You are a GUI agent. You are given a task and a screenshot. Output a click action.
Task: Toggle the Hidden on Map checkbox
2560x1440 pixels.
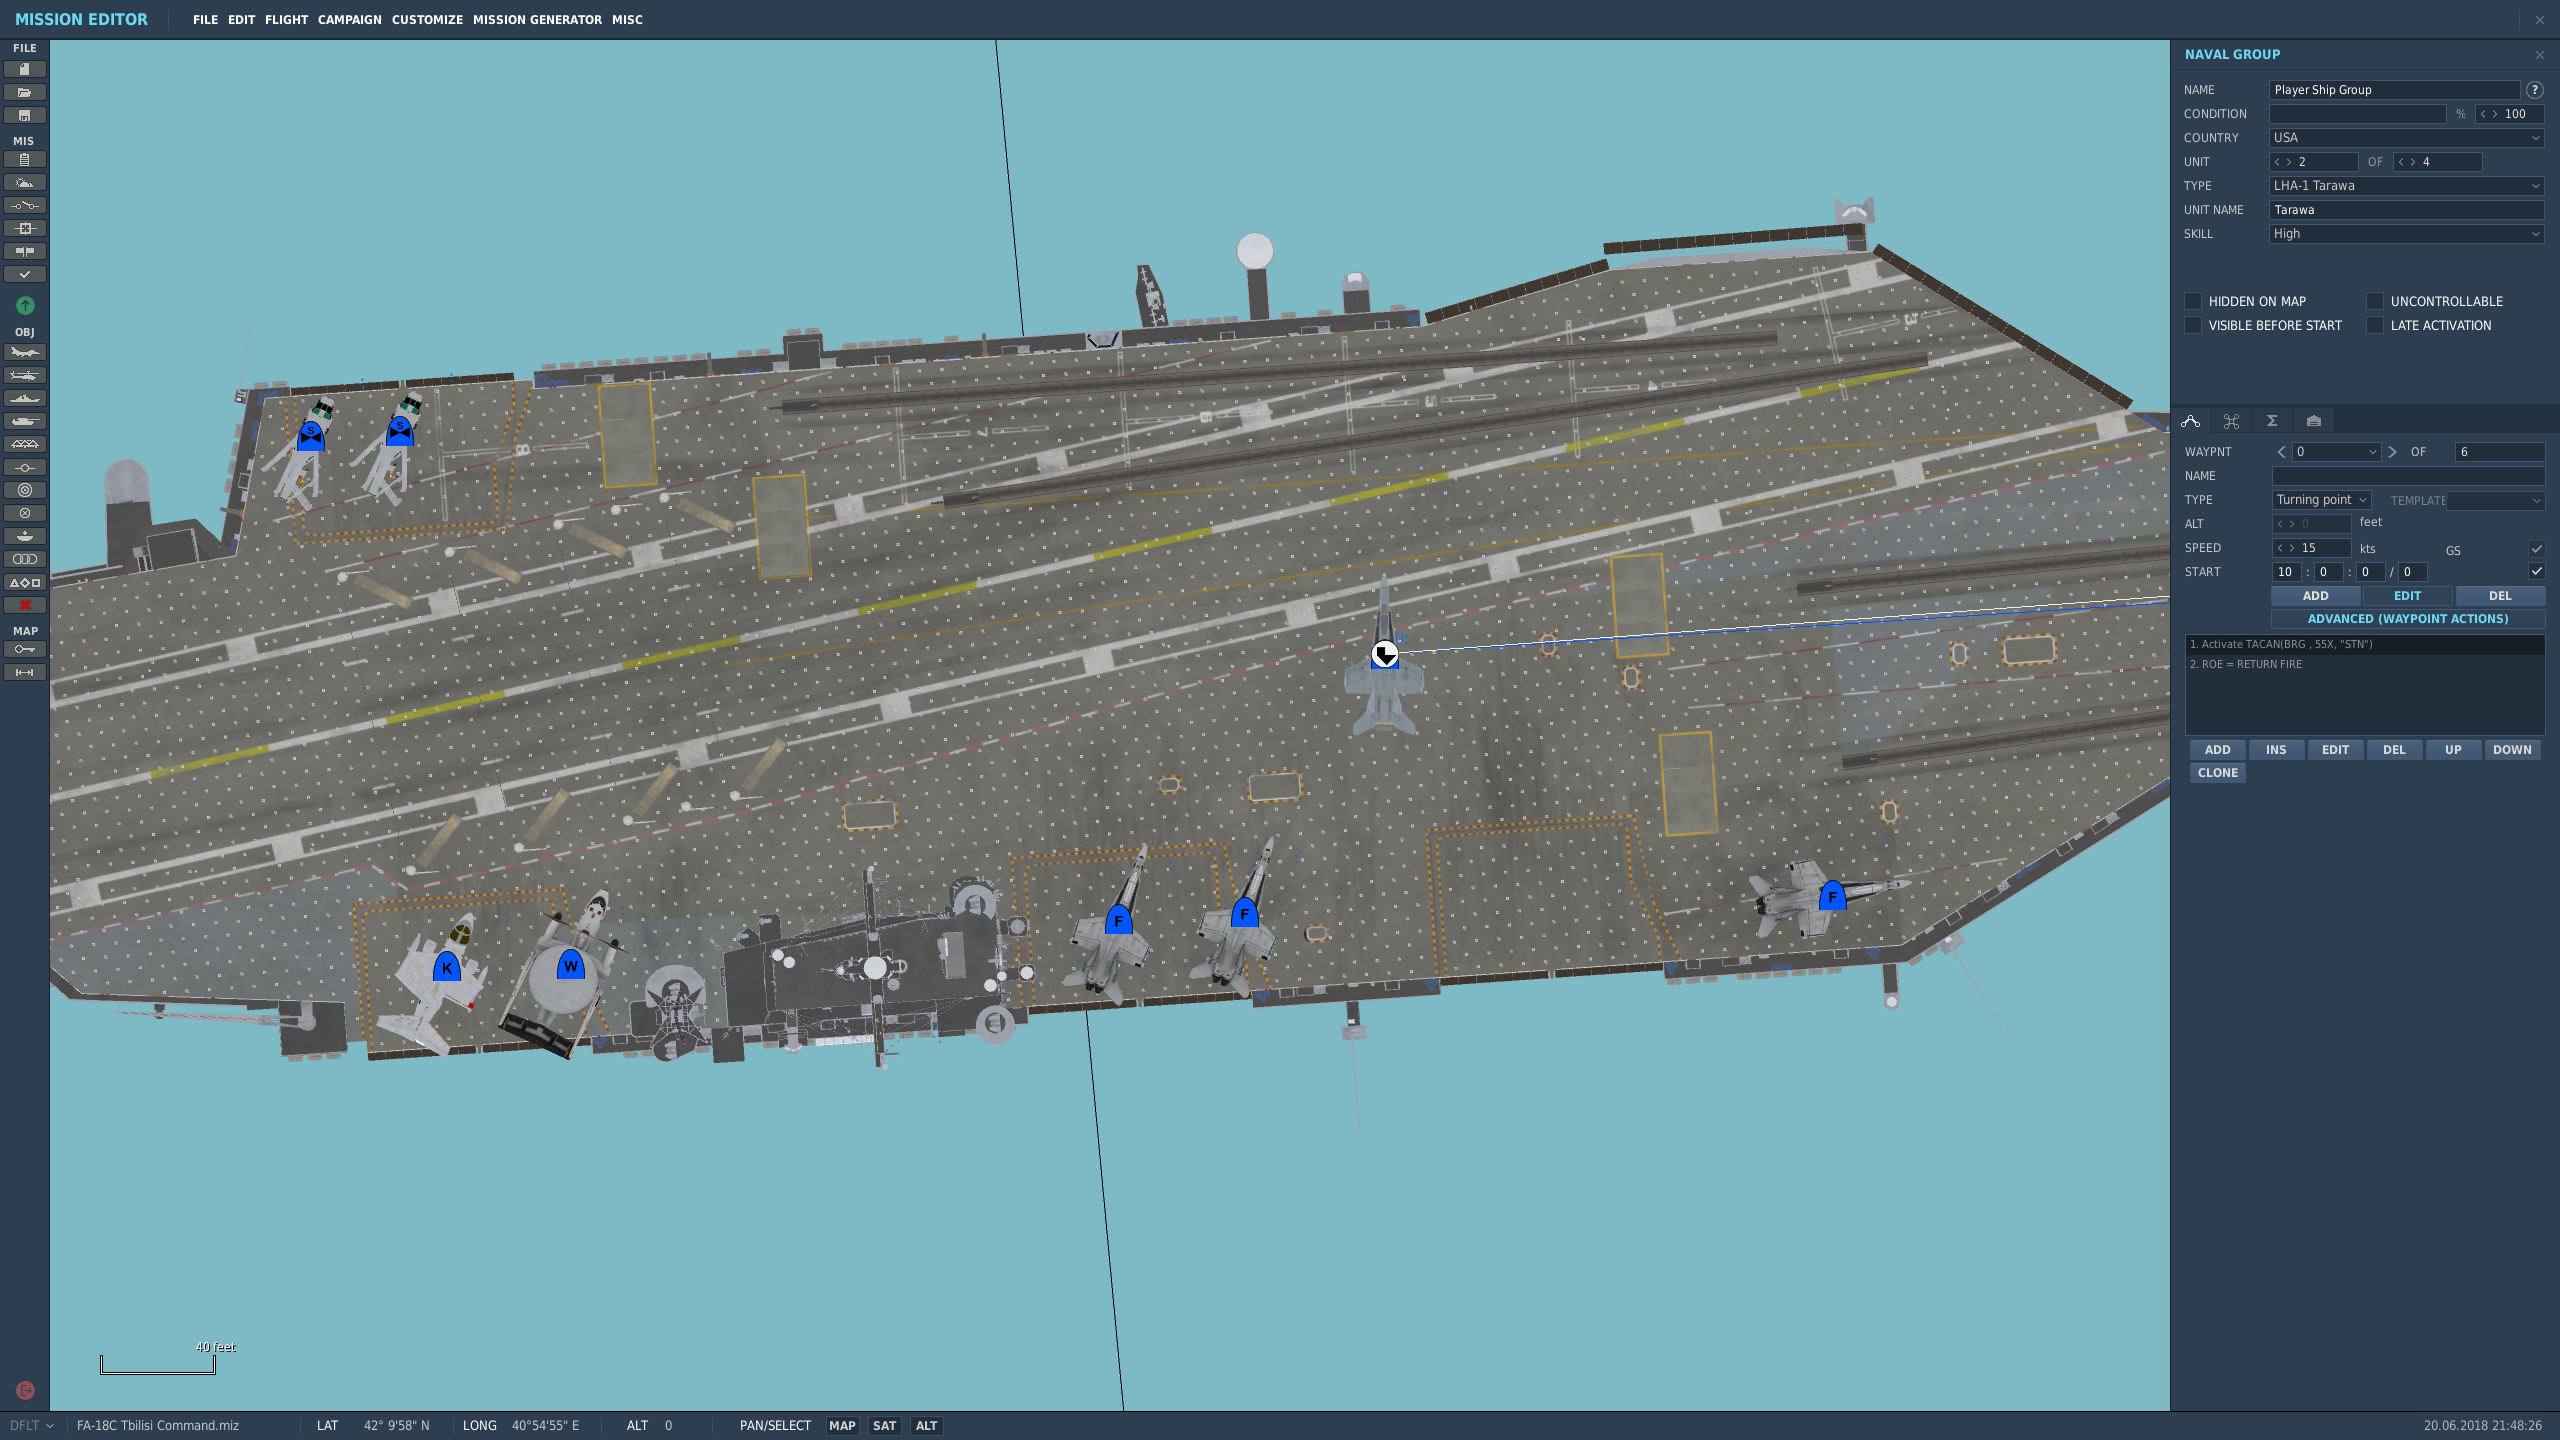click(x=2193, y=301)
